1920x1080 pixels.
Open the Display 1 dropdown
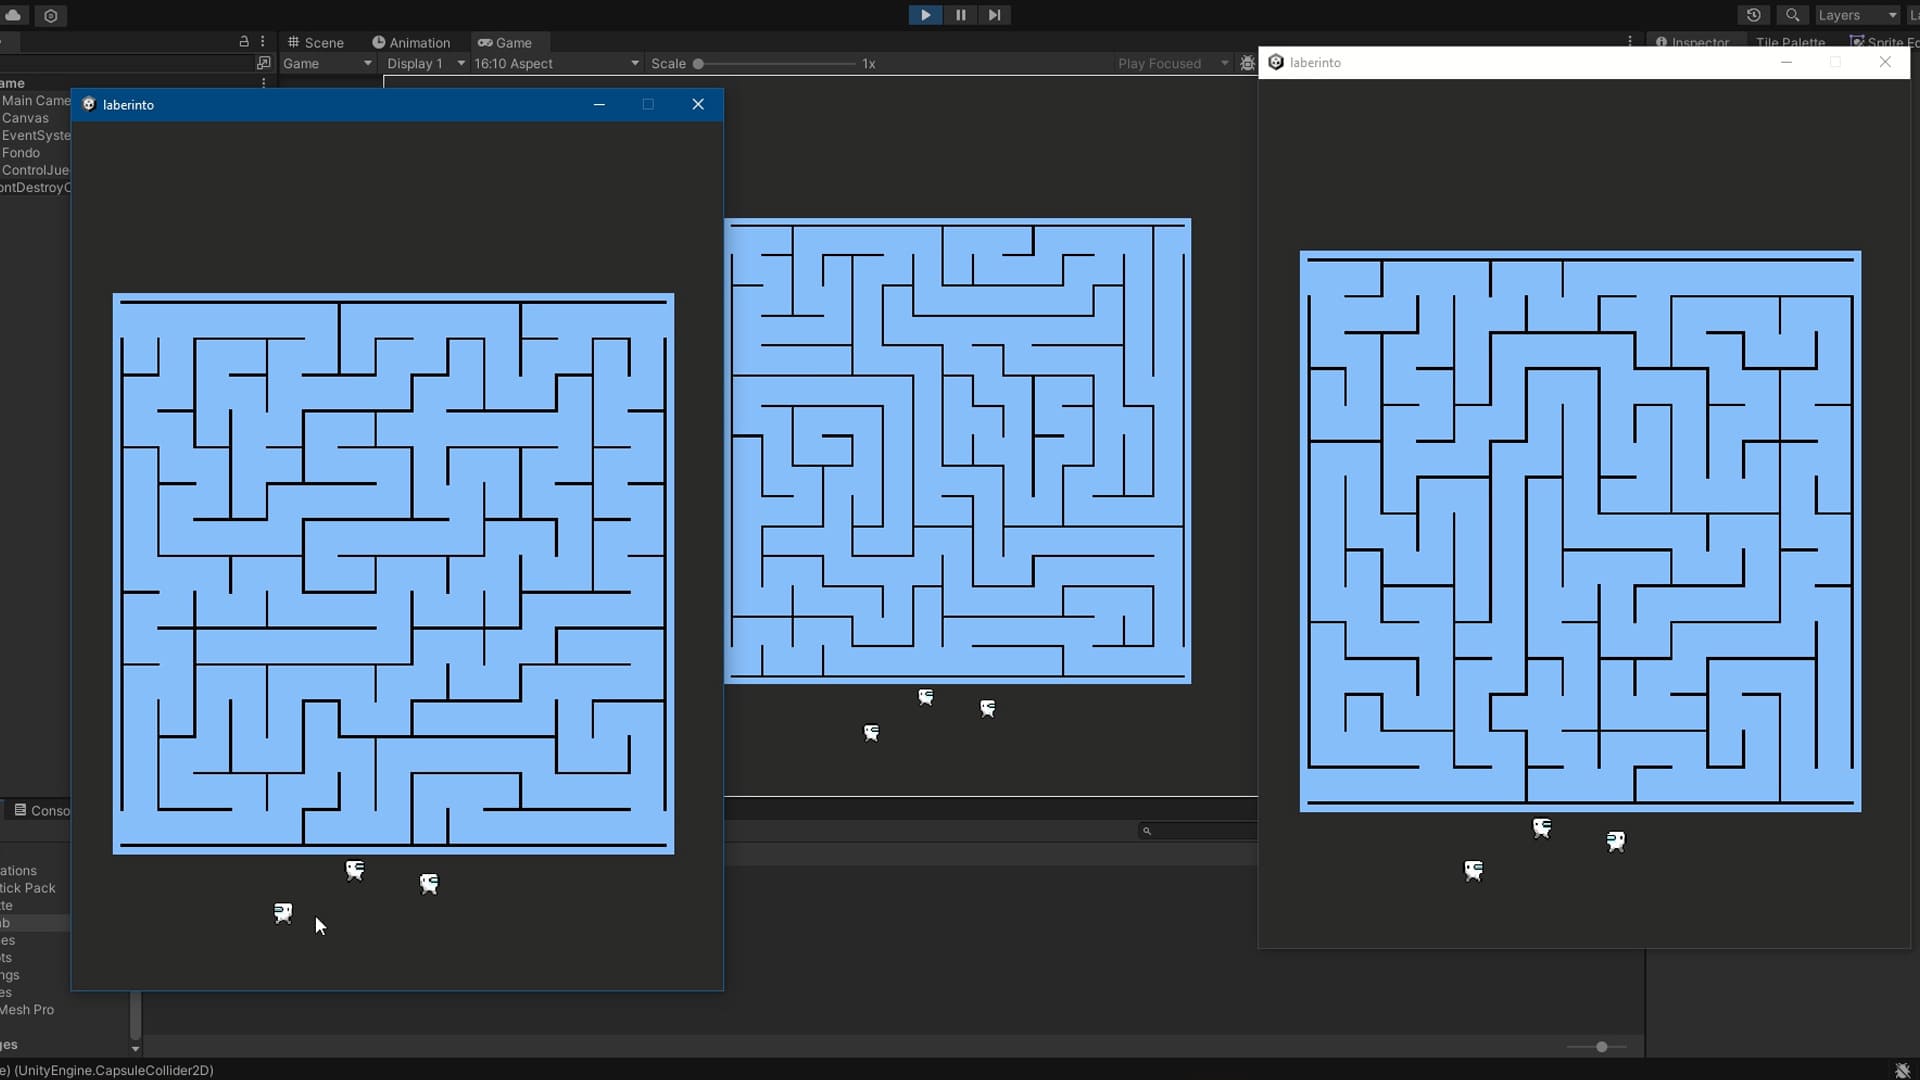[x=423, y=62]
